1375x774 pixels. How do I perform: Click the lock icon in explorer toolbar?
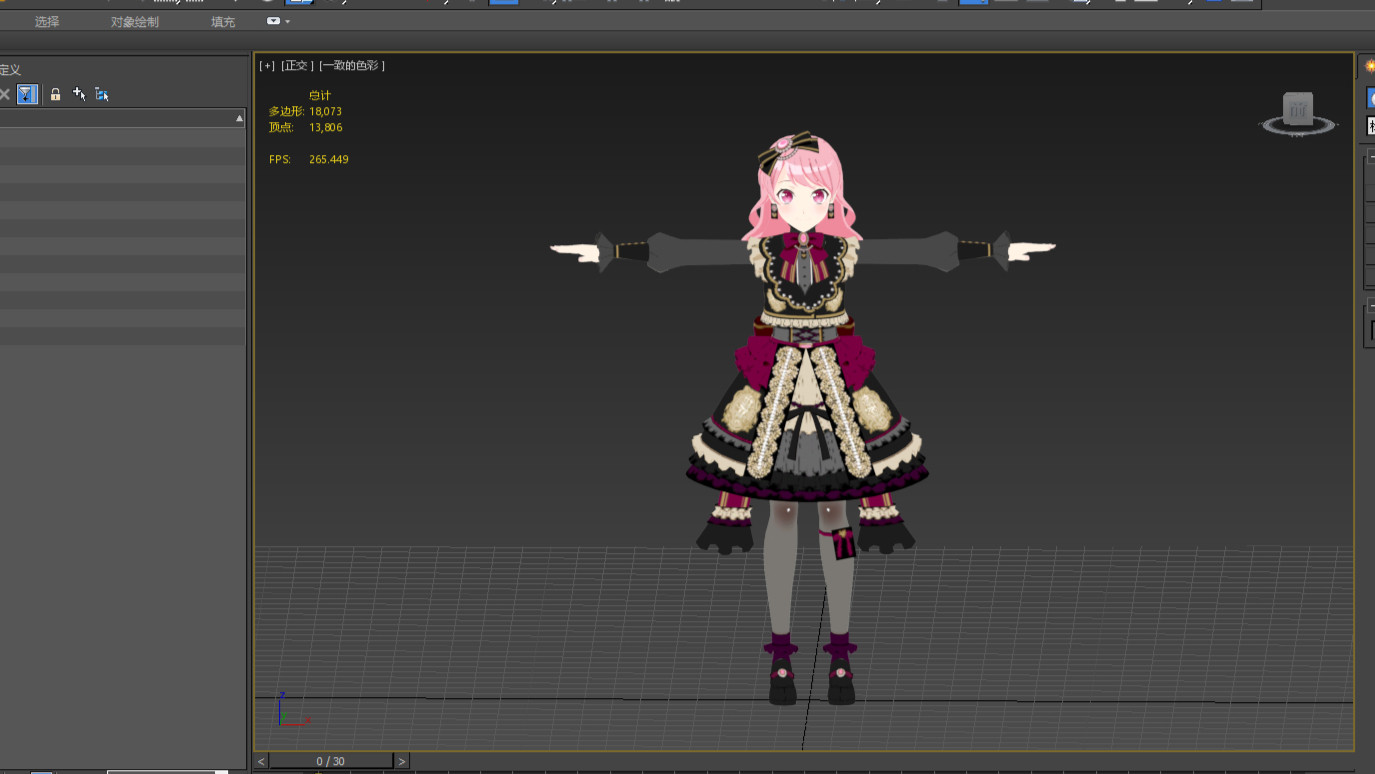click(56, 94)
